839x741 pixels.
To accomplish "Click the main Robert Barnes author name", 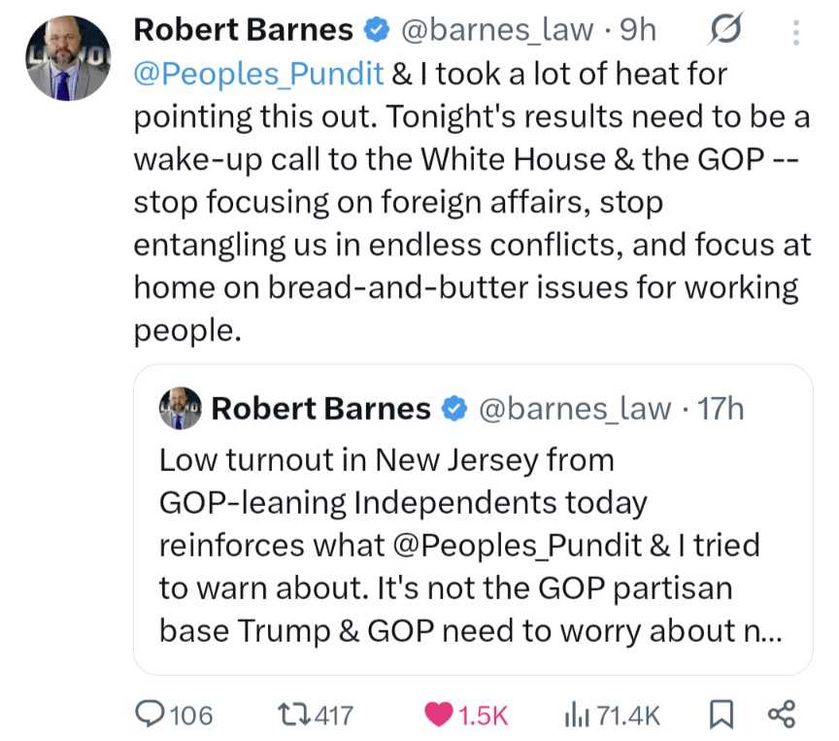I will pyautogui.click(x=243, y=31).
